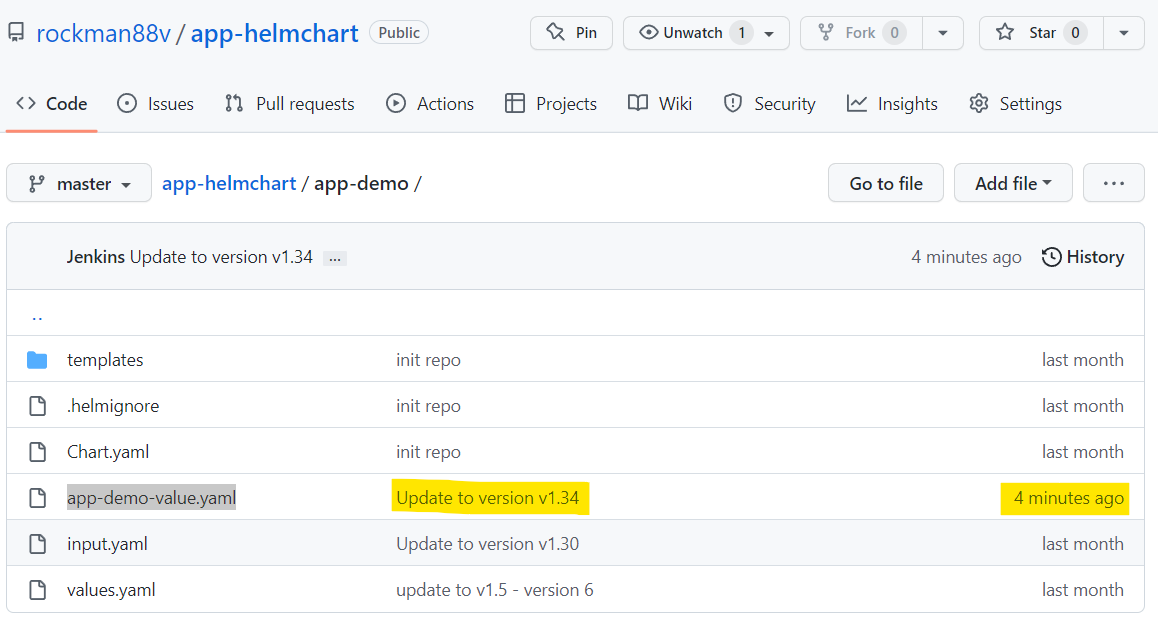The width and height of the screenshot is (1158, 622).
Task: Open the three-dot more options menu
Action: [x=1114, y=182]
